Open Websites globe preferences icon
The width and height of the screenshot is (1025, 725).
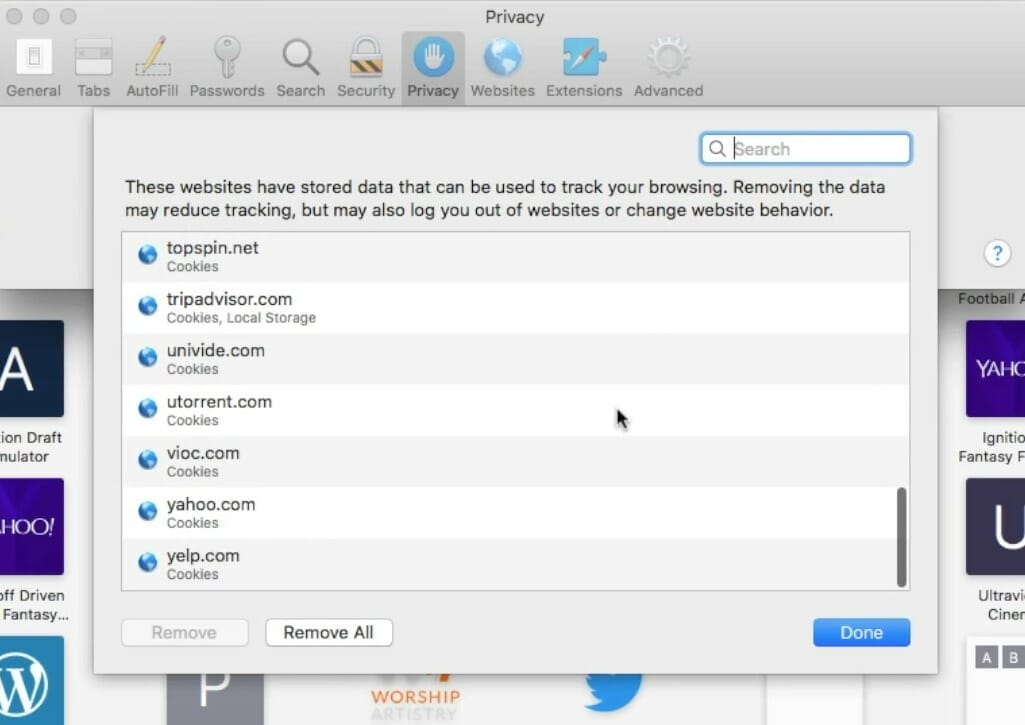pos(502,68)
